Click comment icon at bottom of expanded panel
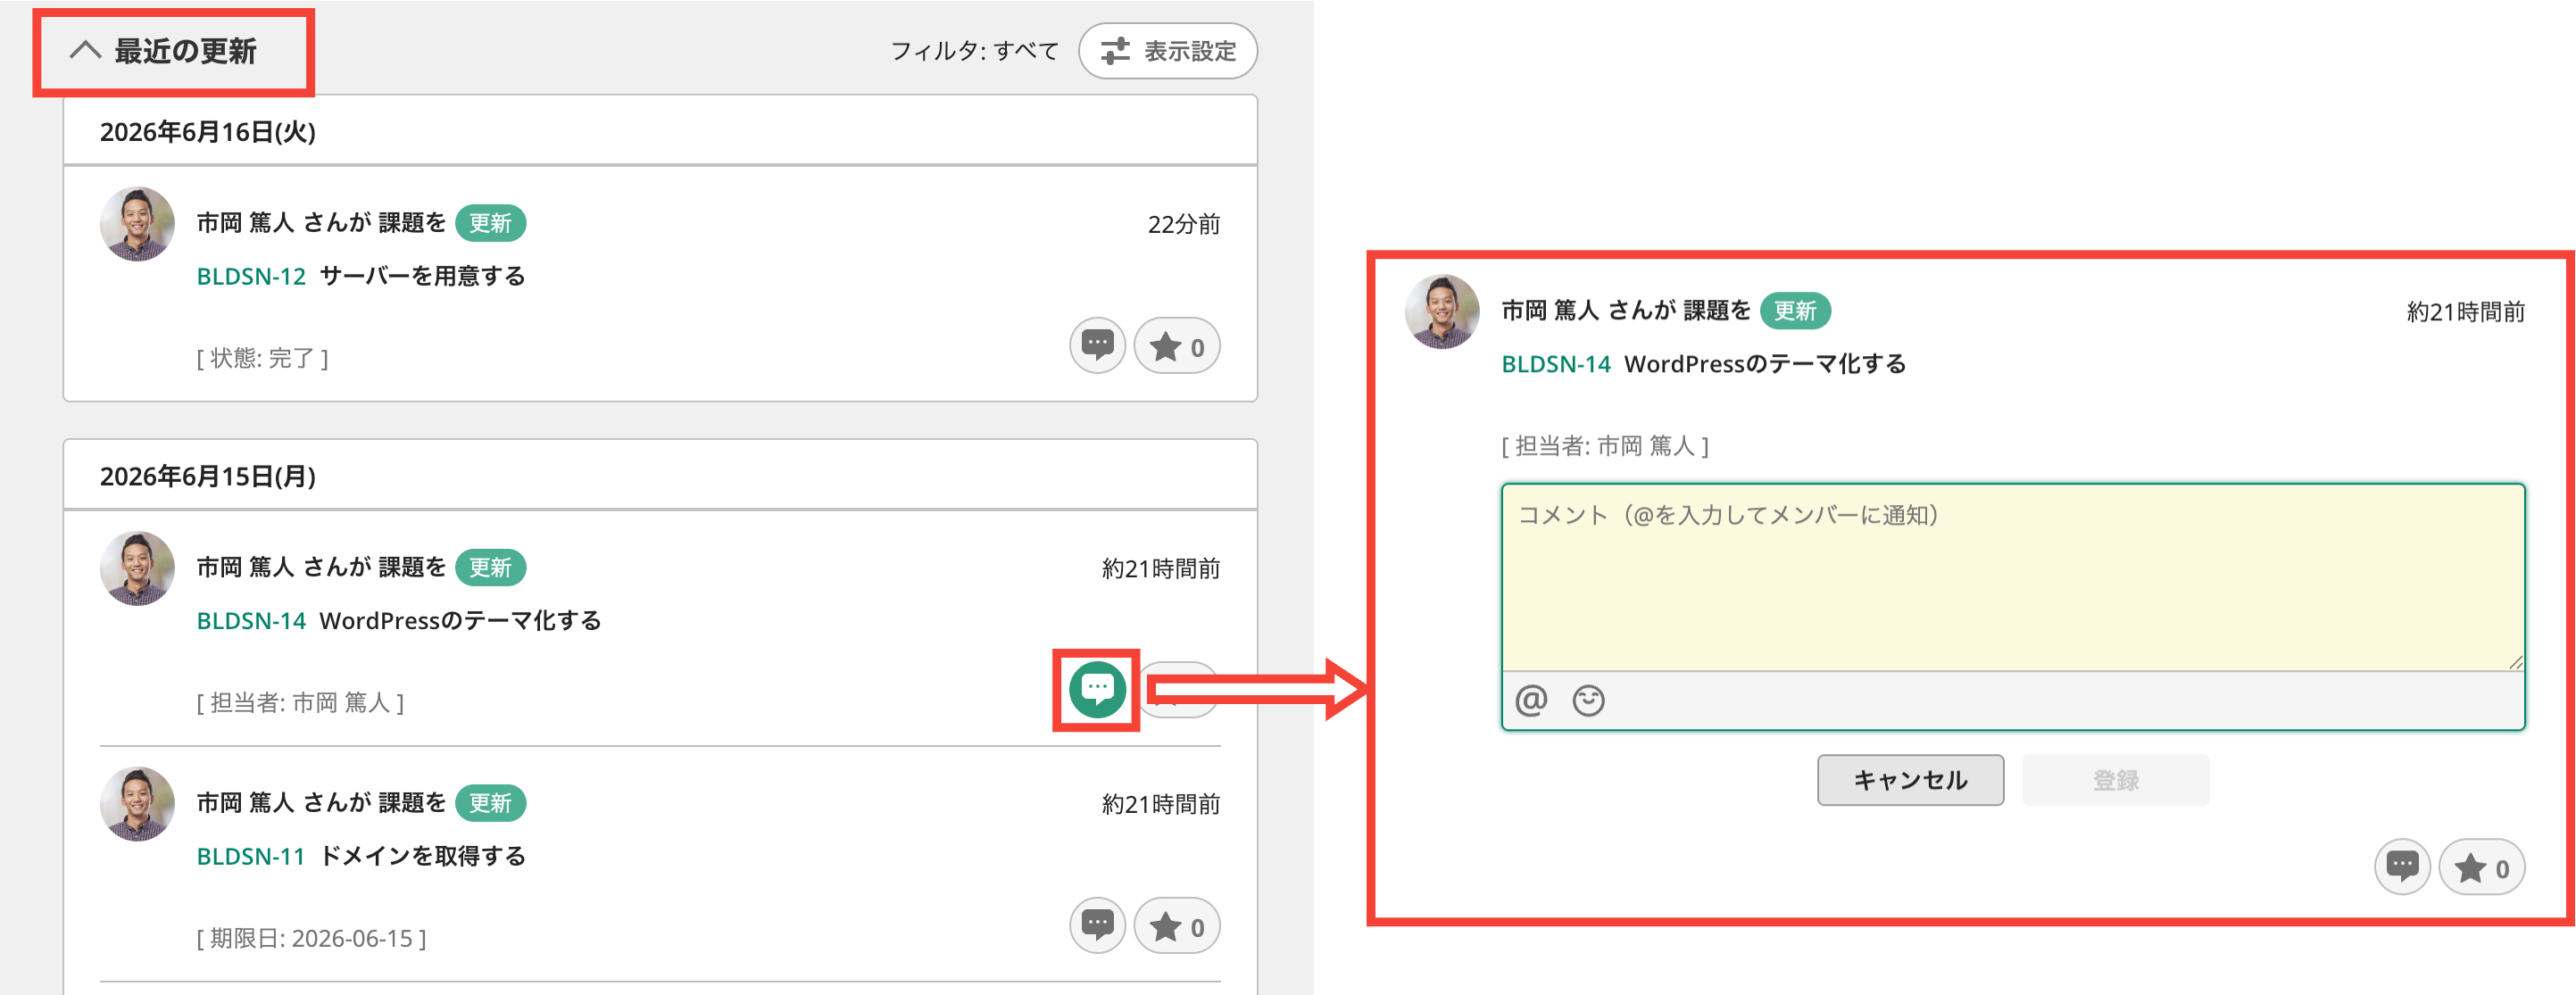Viewport: 2576px width, 995px height. tap(2402, 867)
